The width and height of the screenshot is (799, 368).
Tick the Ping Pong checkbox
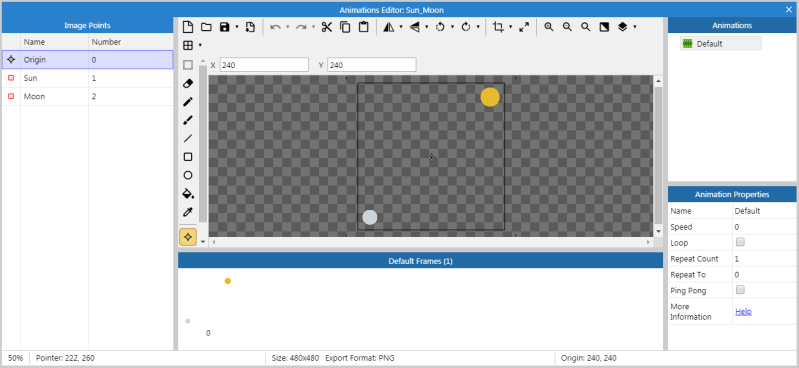tap(741, 290)
